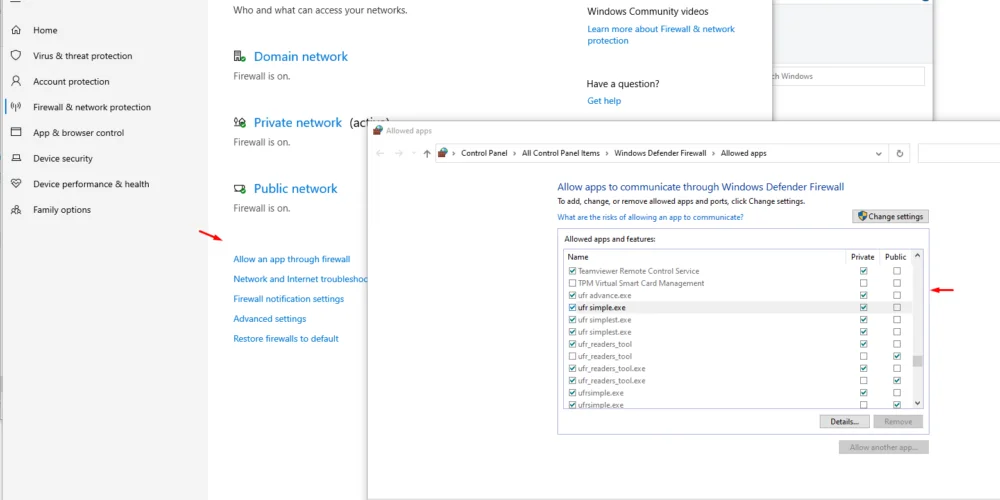The height and width of the screenshot is (500, 1000).
Task: Toggle the TPM Virtual Smart Card Management checkbox
Action: tap(572, 283)
